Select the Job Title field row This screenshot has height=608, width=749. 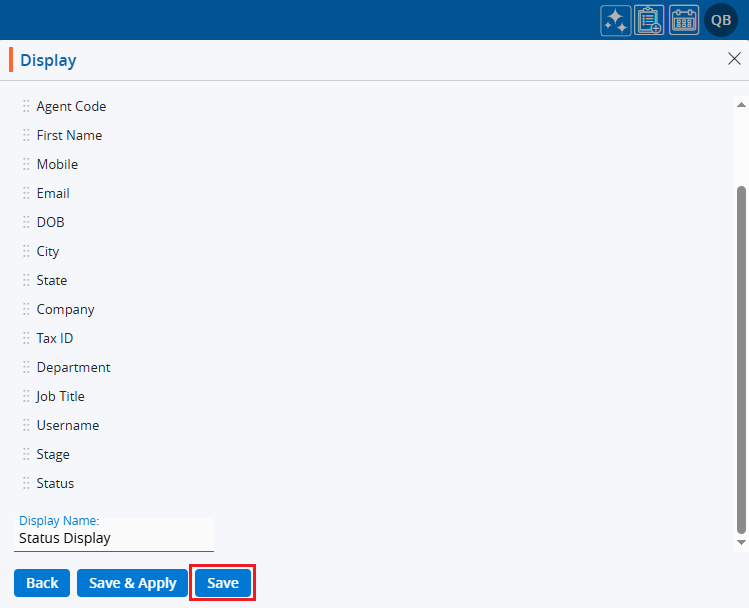(x=61, y=396)
